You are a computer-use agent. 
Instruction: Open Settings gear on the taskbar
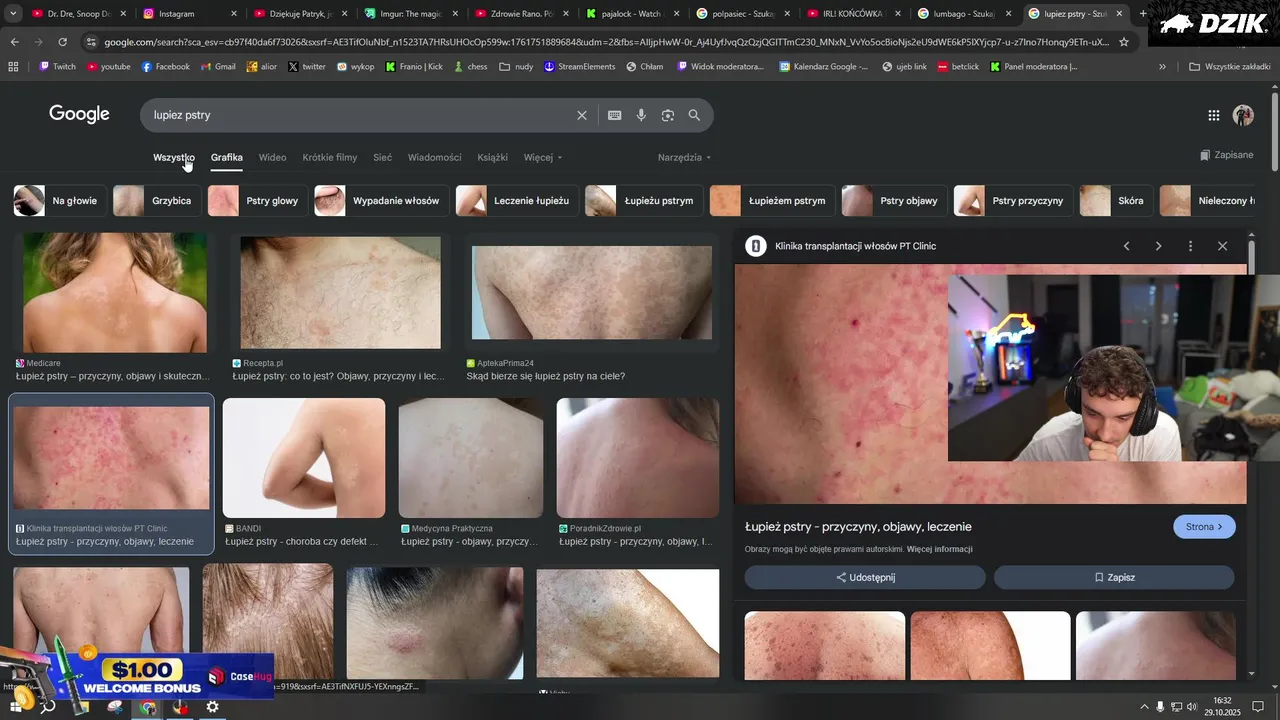(x=212, y=707)
